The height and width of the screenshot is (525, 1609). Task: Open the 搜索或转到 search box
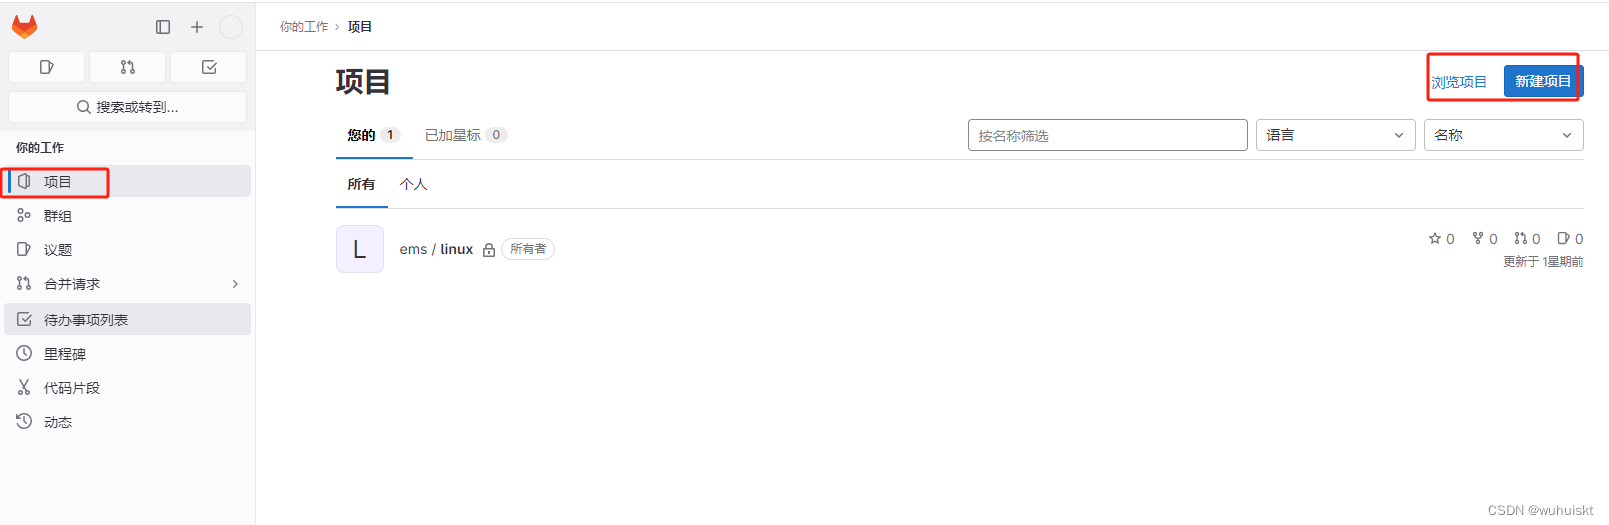coord(128,107)
